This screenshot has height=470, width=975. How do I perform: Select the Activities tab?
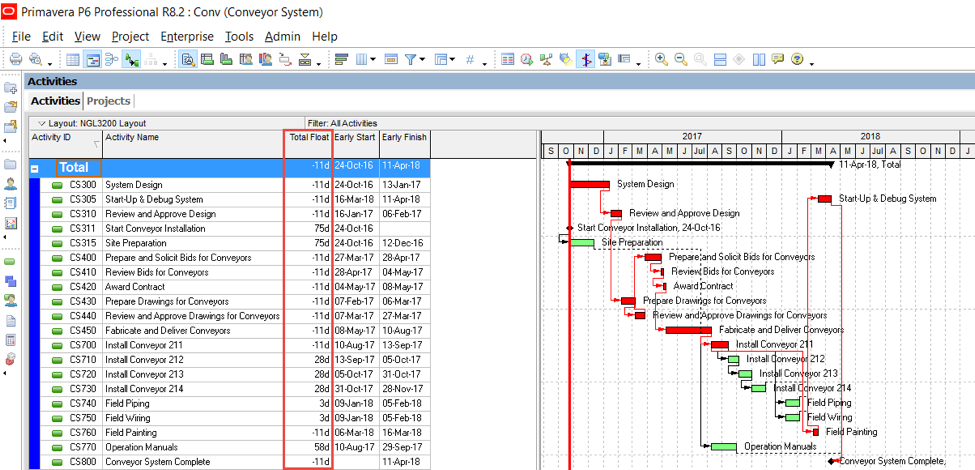point(55,101)
